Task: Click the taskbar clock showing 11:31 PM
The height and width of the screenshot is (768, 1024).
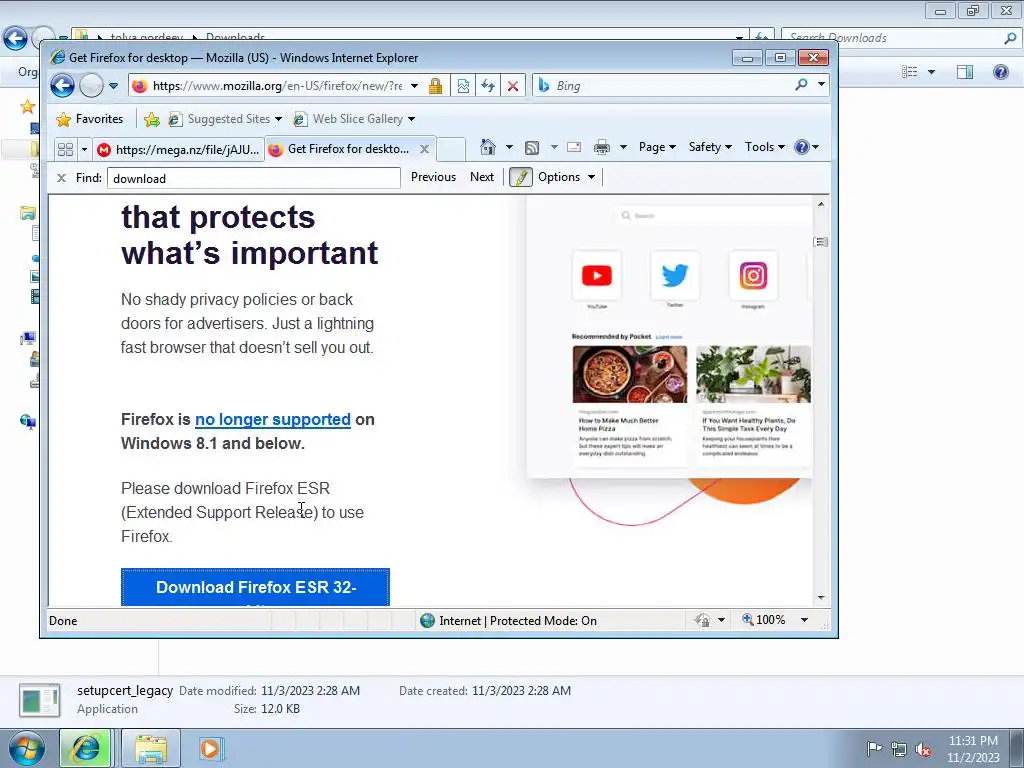Action: click(x=973, y=749)
